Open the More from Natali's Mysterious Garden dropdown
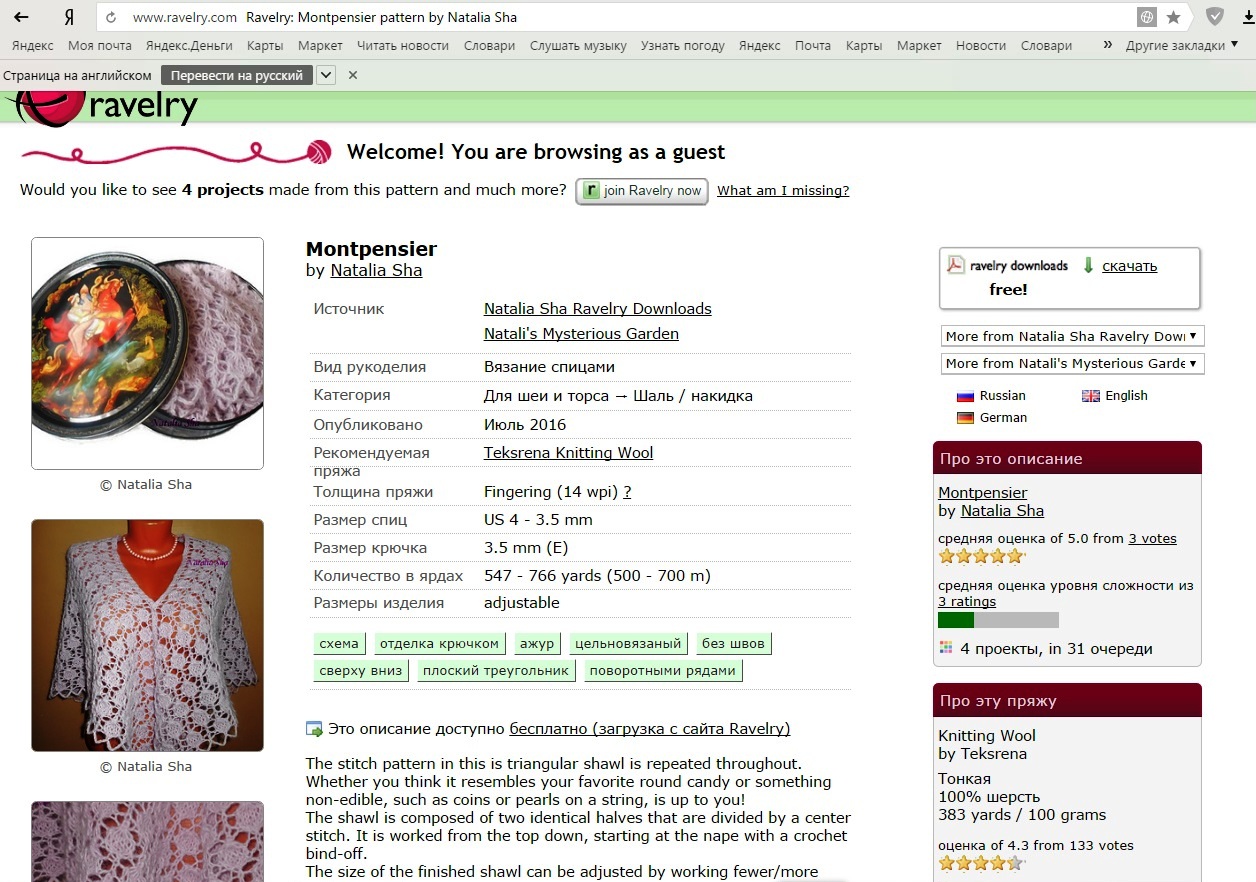Image resolution: width=1256 pixels, height=882 pixels. tap(1073, 363)
